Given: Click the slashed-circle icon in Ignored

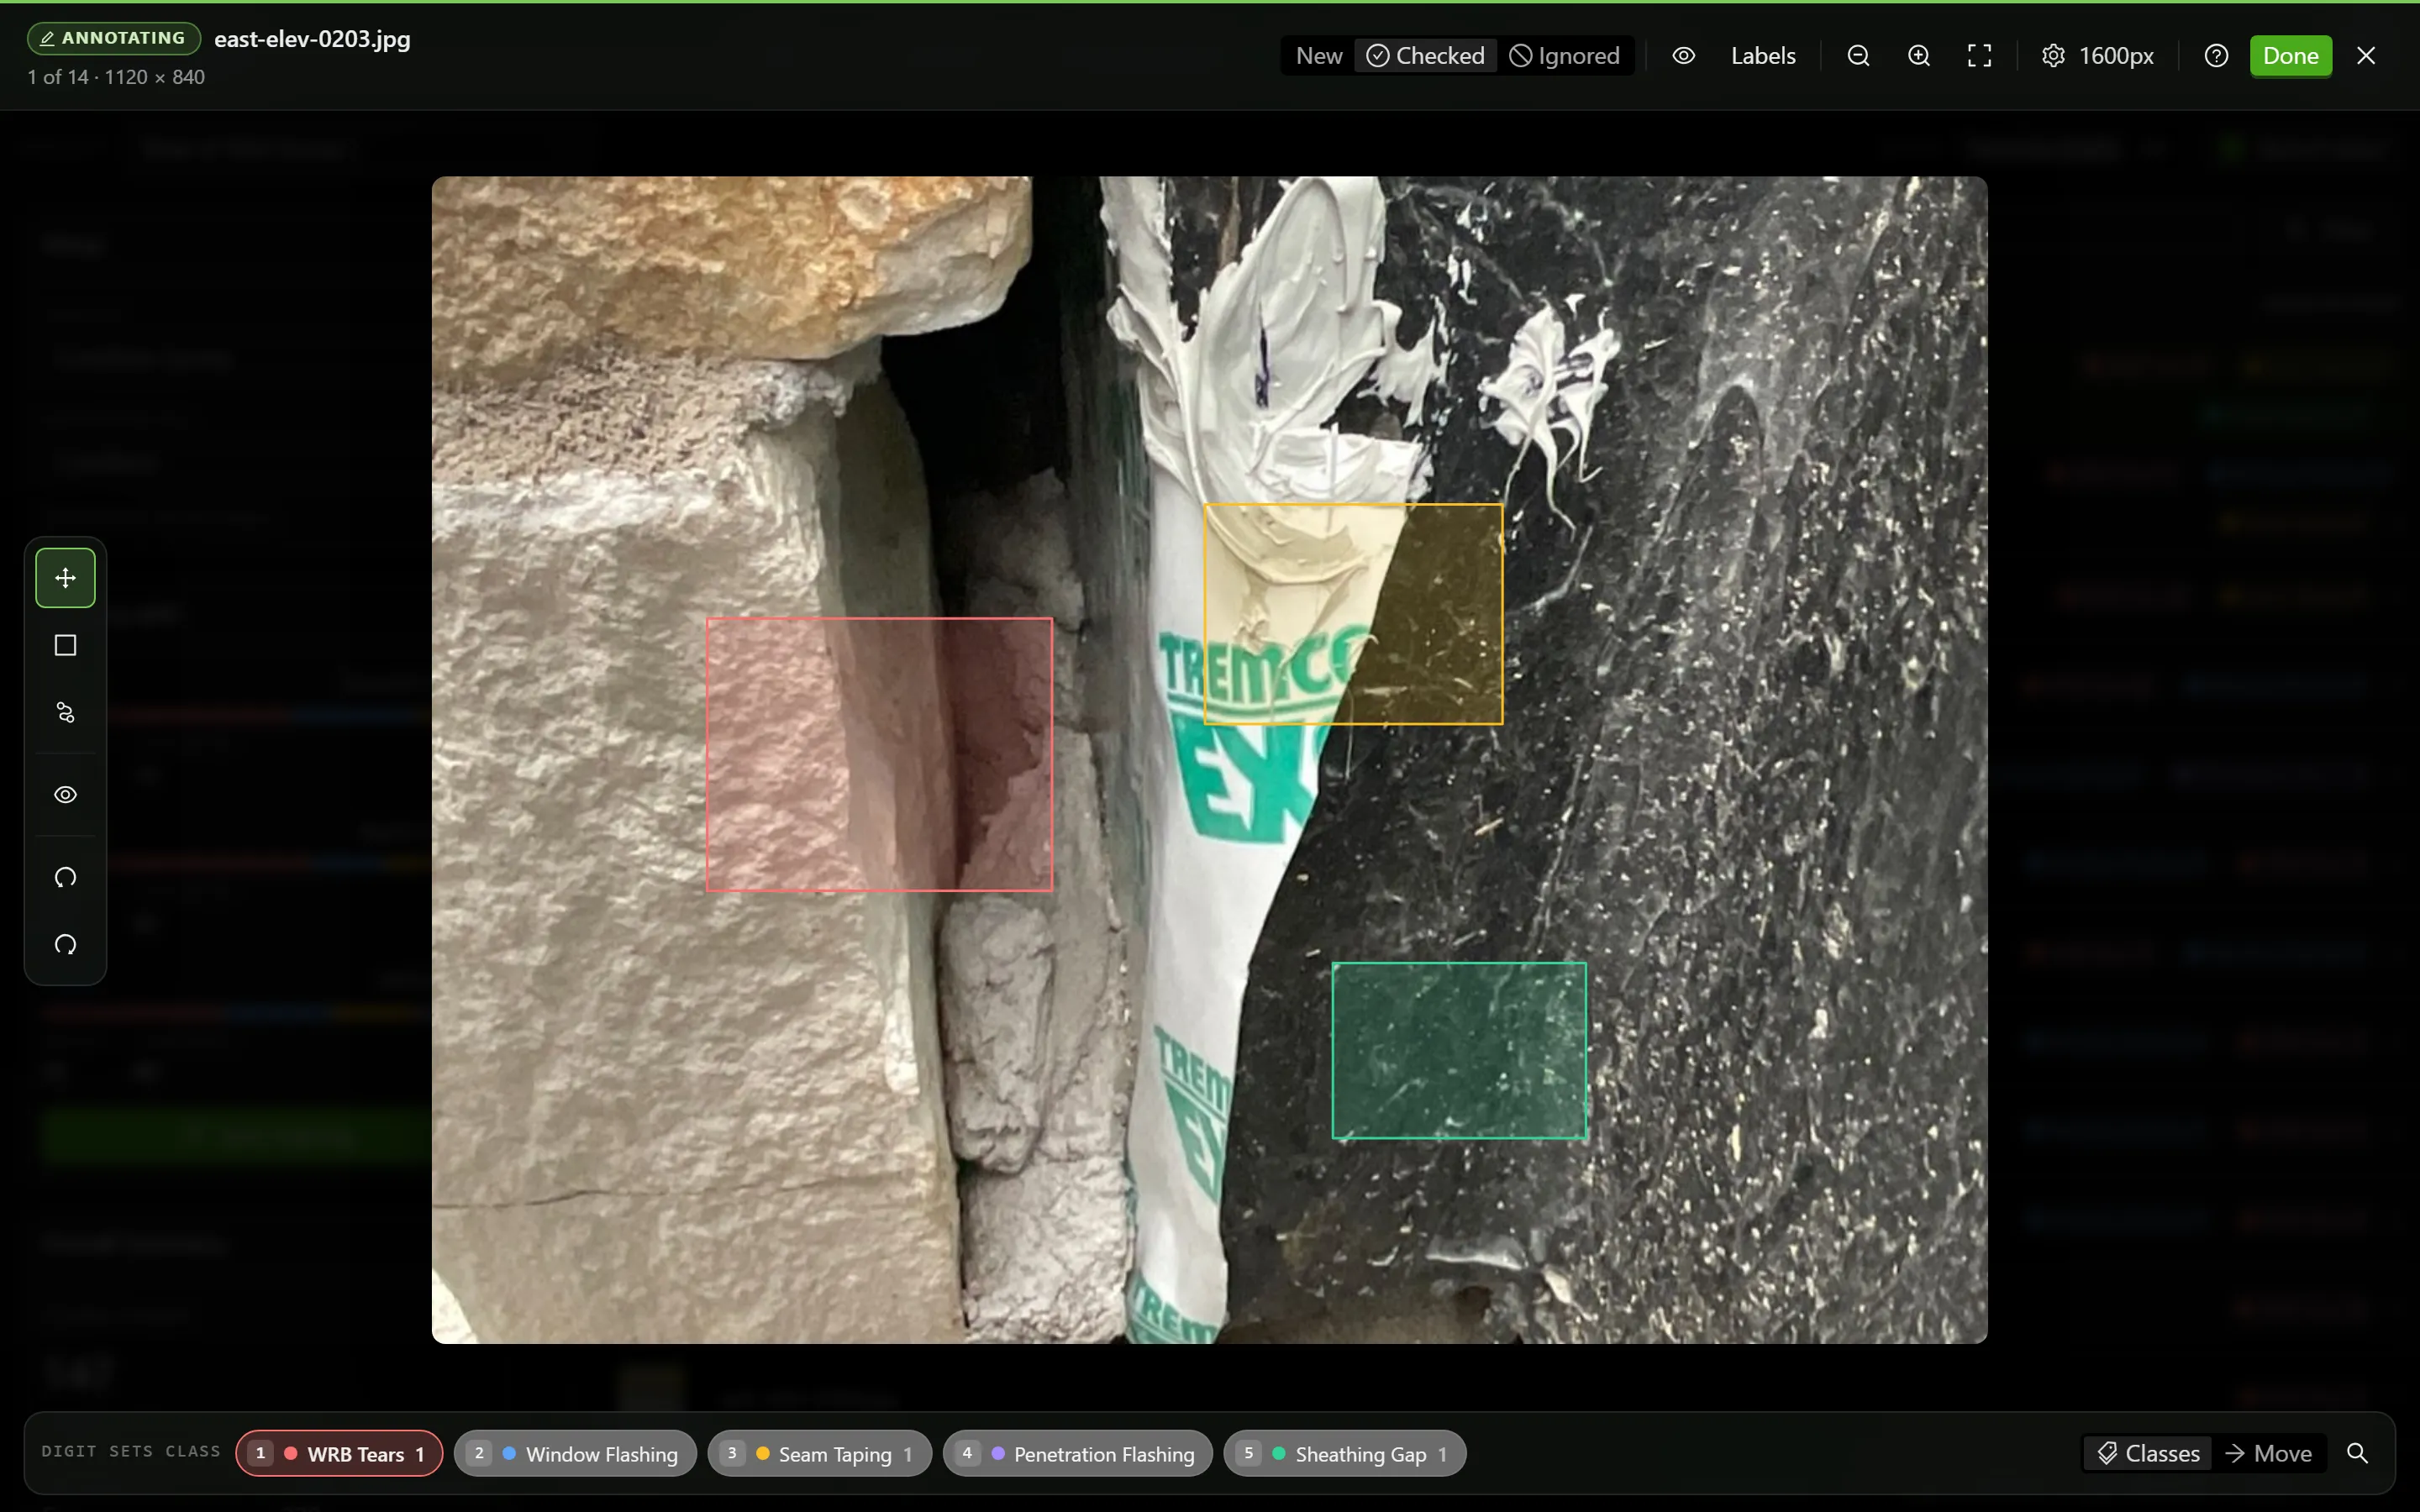Looking at the screenshot, I should pos(1520,56).
